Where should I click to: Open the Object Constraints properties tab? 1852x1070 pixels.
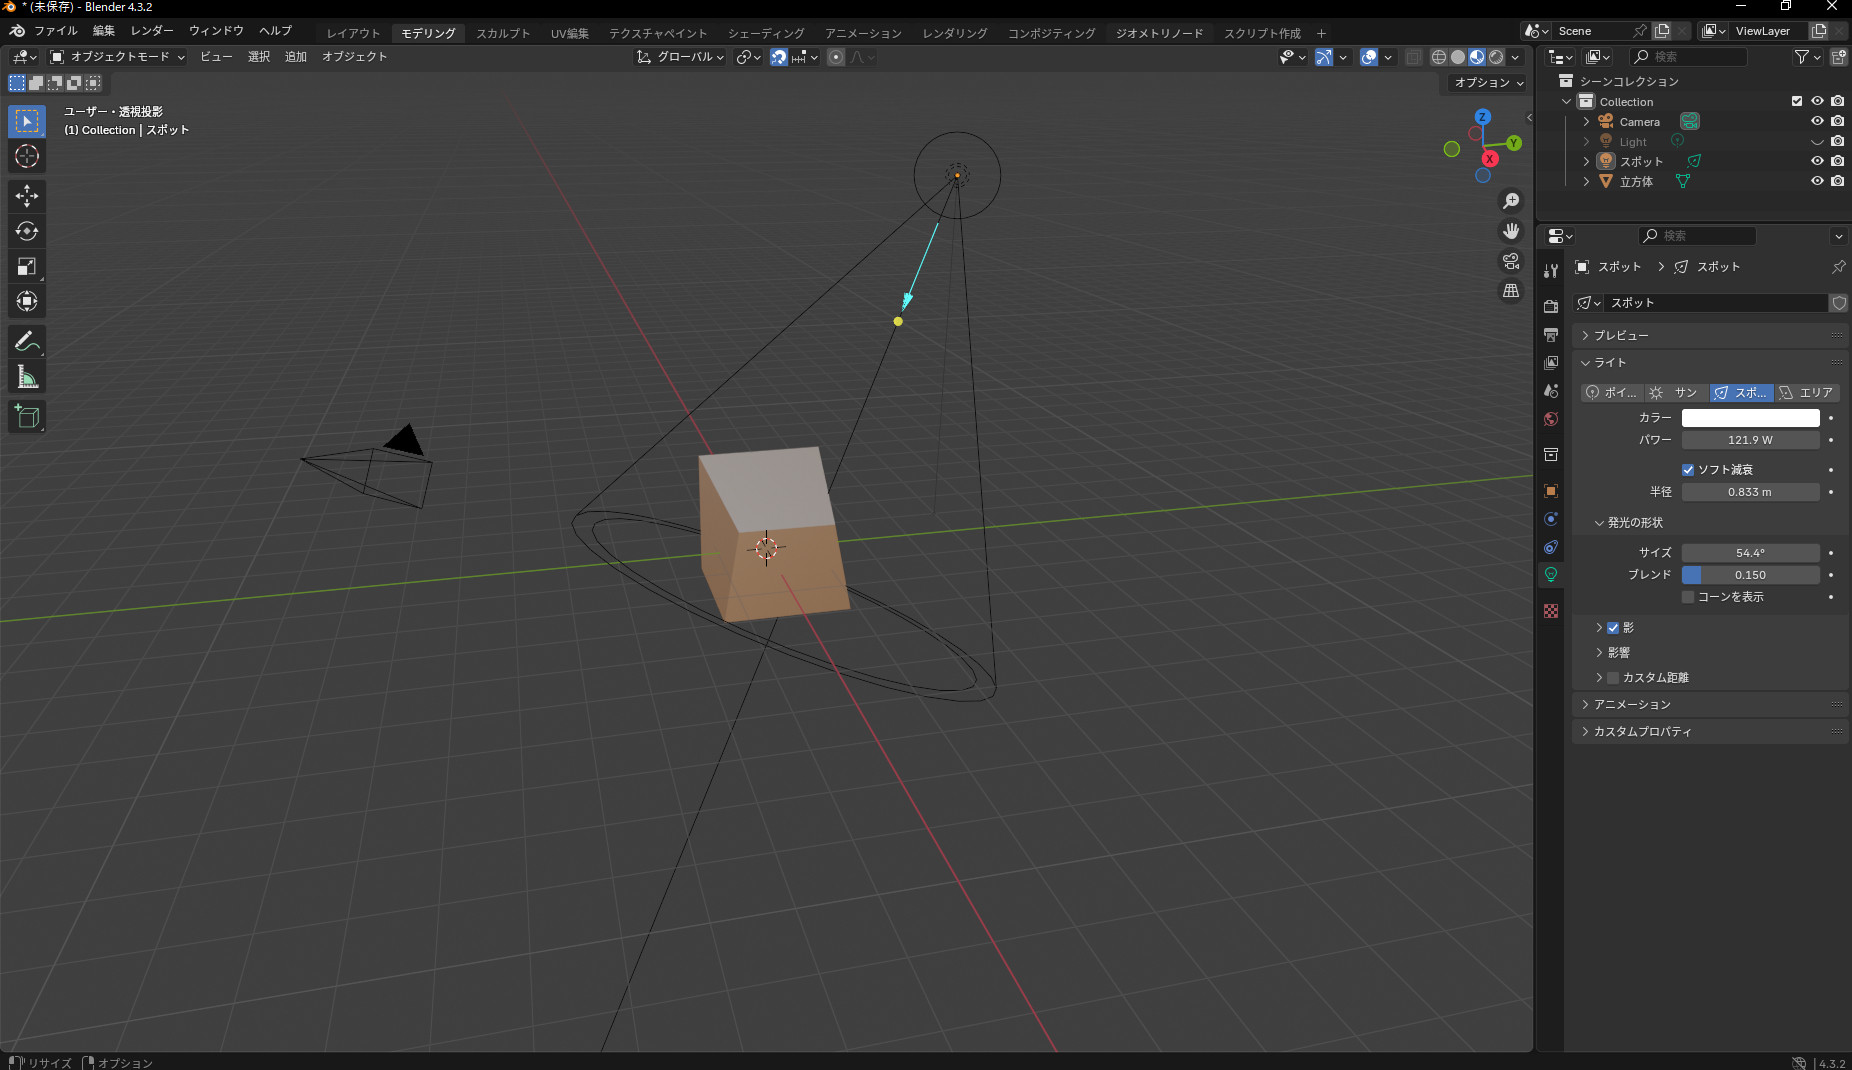1551,546
